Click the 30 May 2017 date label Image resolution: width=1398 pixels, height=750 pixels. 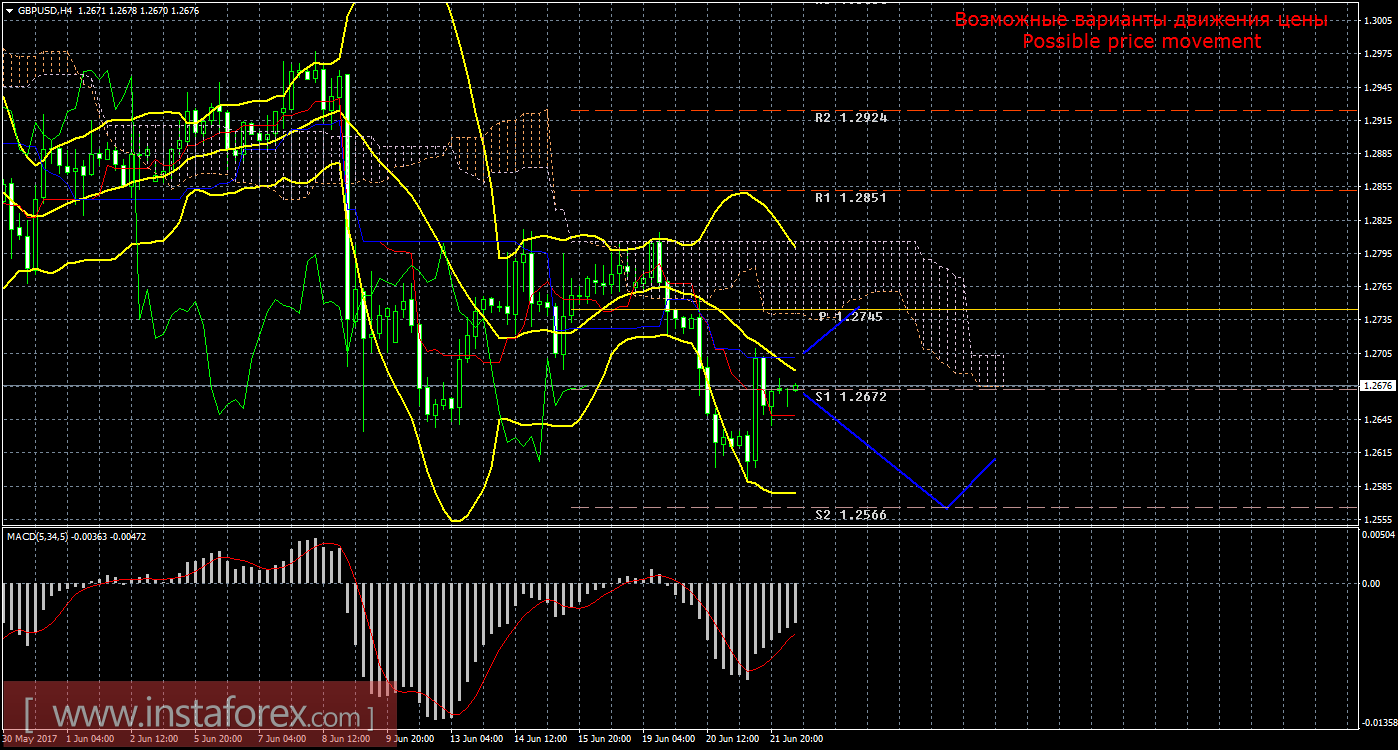pyautogui.click(x=31, y=739)
